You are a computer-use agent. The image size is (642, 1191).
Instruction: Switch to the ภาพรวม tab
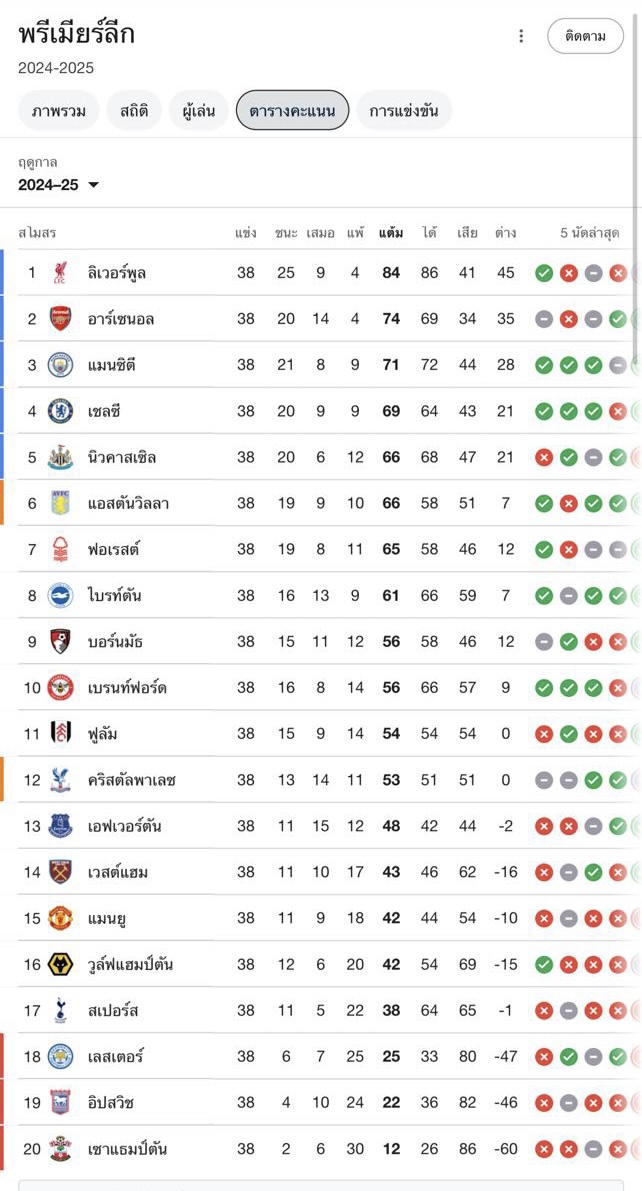pos(59,112)
